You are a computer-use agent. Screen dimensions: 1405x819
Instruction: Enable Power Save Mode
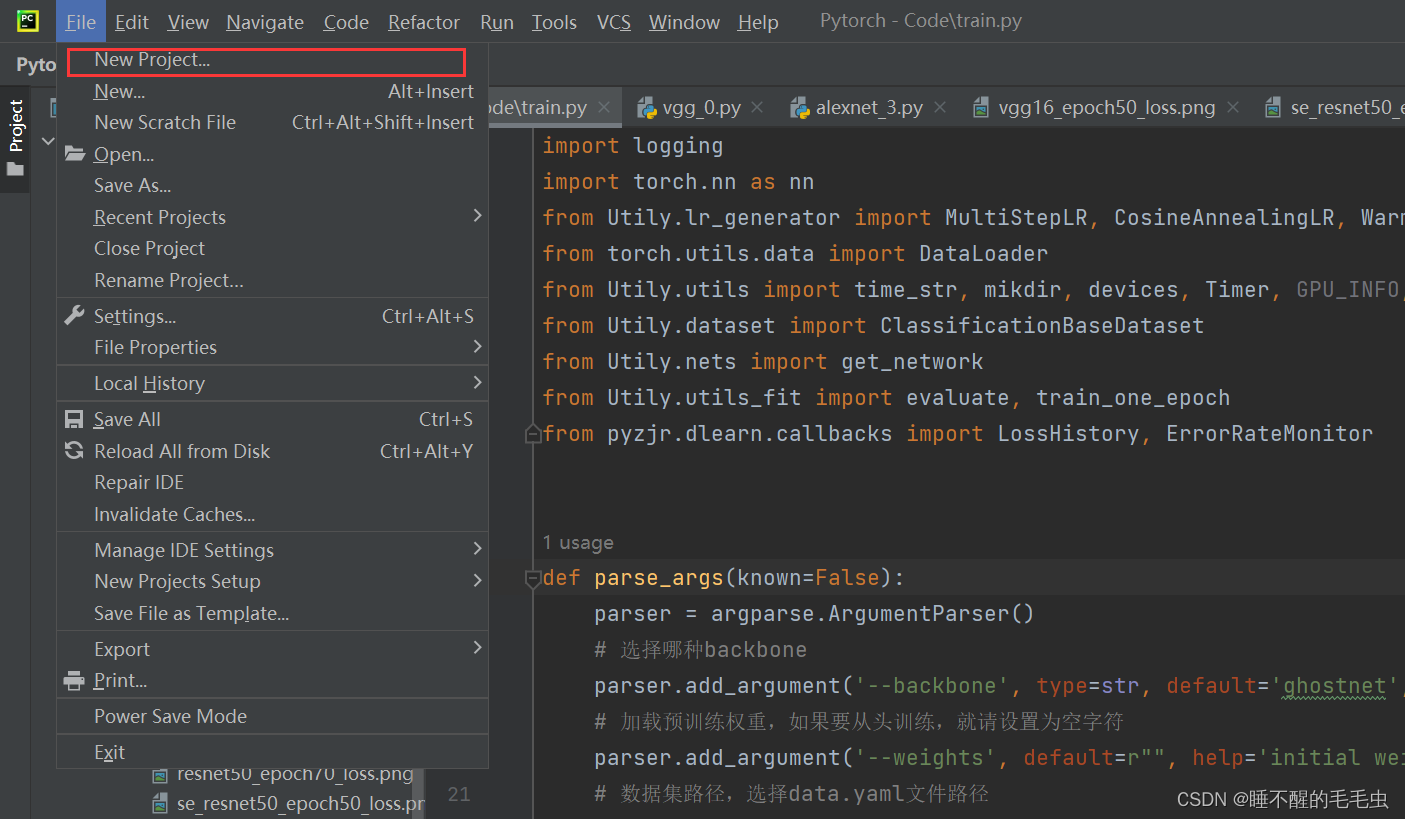[172, 716]
